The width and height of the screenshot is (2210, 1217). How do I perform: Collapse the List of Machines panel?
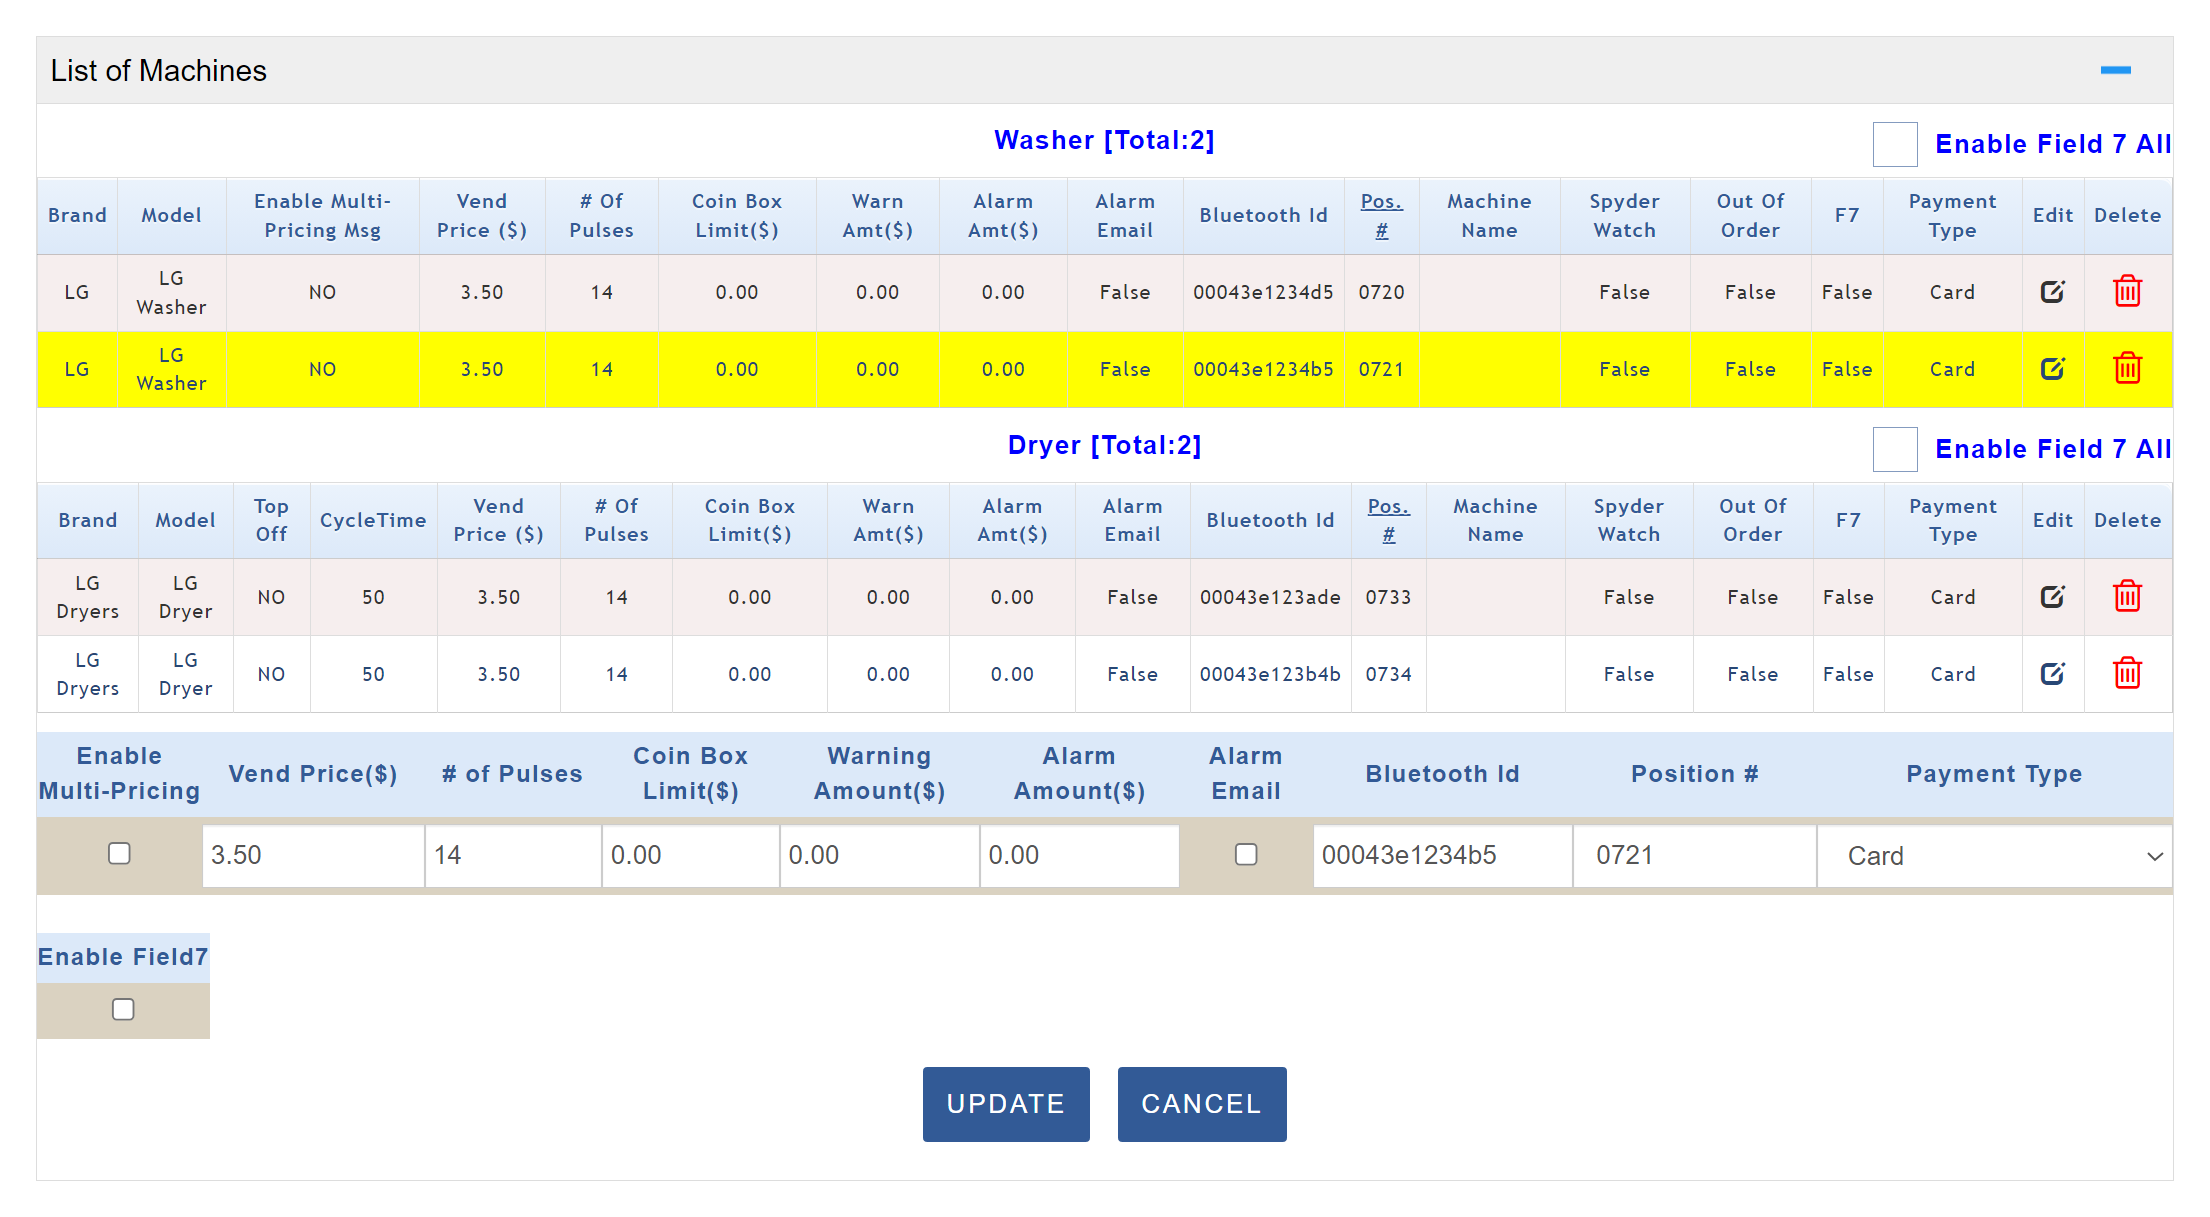(x=2115, y=71)
